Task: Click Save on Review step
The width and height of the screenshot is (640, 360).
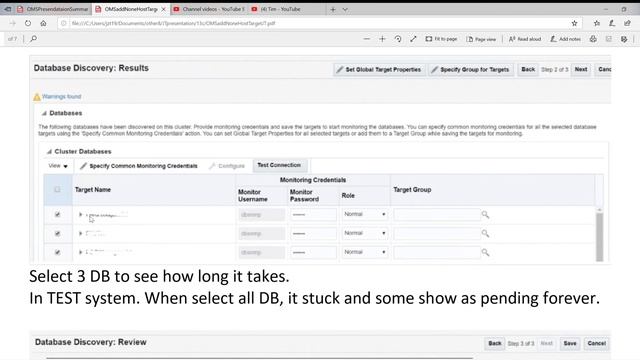Action: [x=570, y=344]
